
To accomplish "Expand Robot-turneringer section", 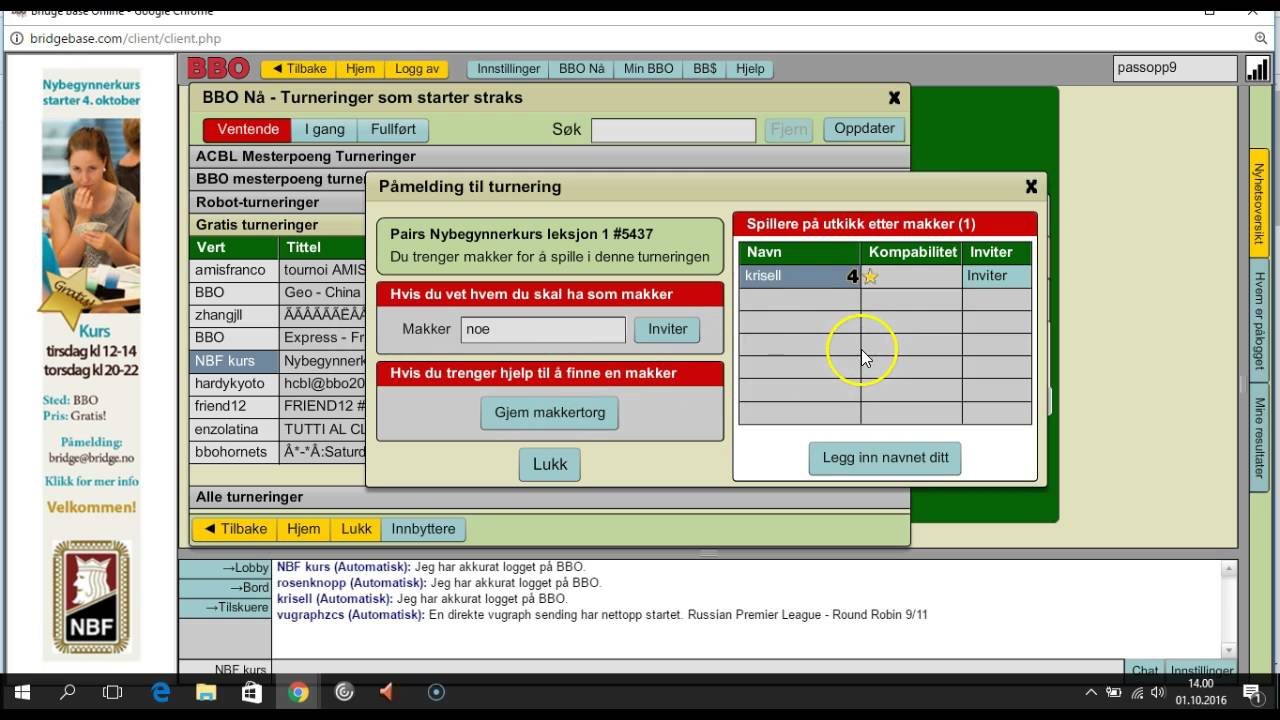I will tap(278, 202).
